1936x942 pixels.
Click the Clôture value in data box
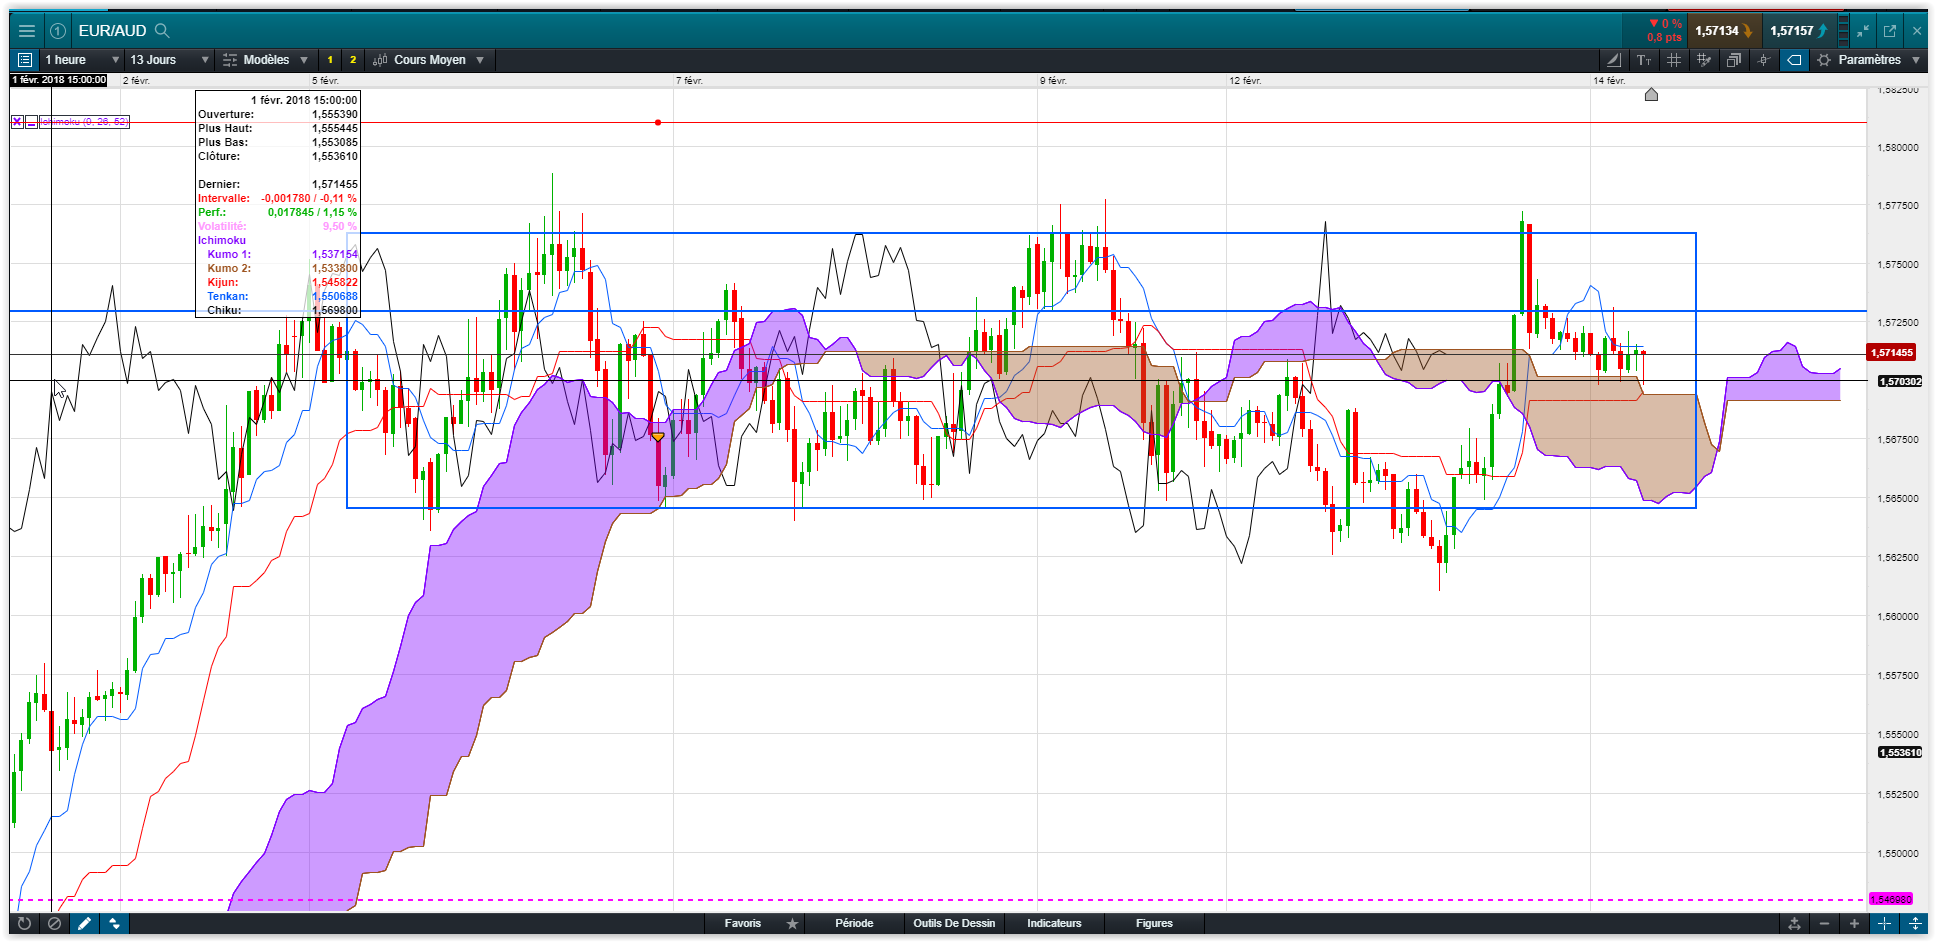(334, 156)
